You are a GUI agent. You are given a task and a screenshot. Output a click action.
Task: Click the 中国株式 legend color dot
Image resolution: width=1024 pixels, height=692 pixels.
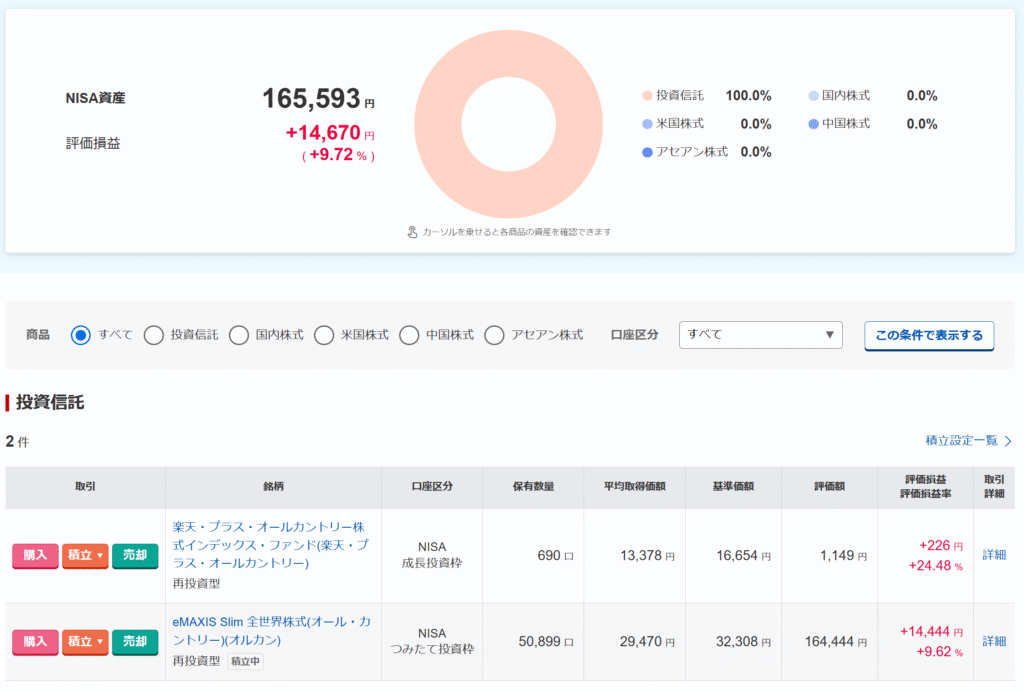pyautogui.click(x=813, y=124)
